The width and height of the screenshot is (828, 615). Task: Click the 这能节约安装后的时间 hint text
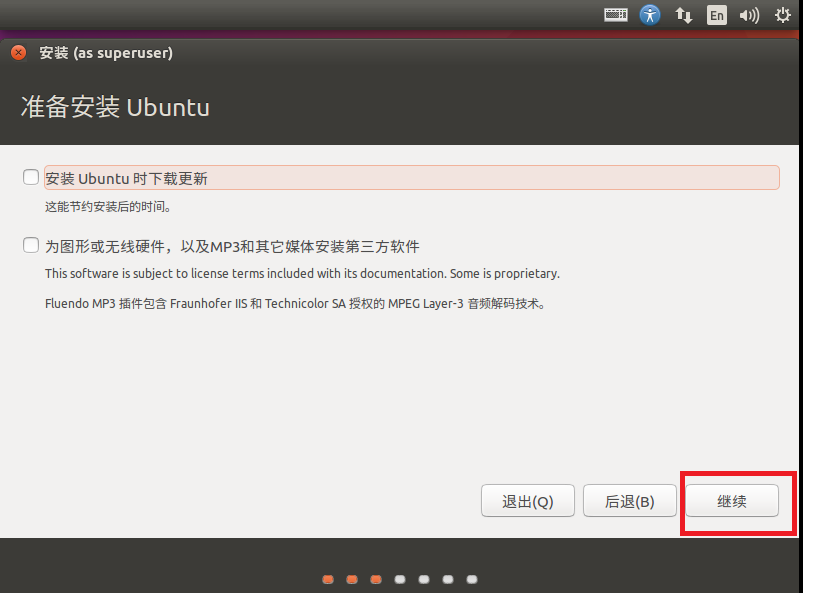coord(108,207)
